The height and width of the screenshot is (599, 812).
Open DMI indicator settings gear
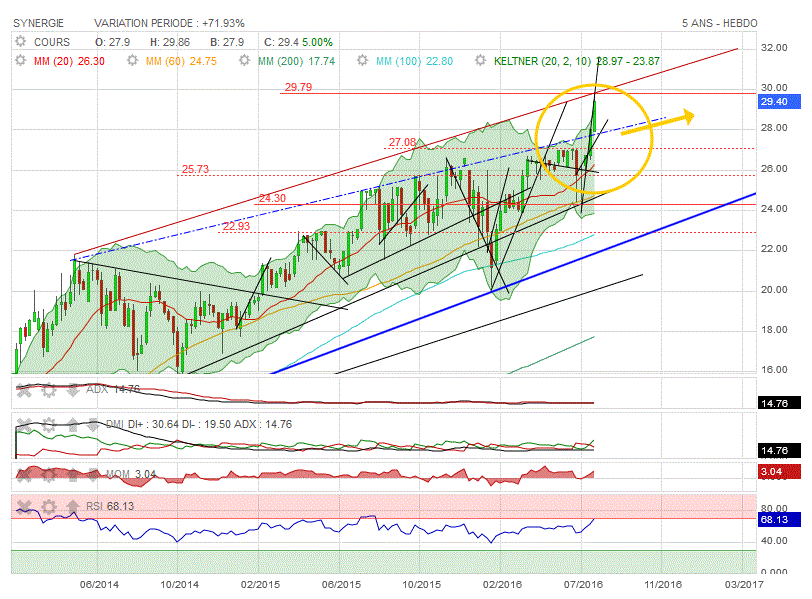coord(49,425)
